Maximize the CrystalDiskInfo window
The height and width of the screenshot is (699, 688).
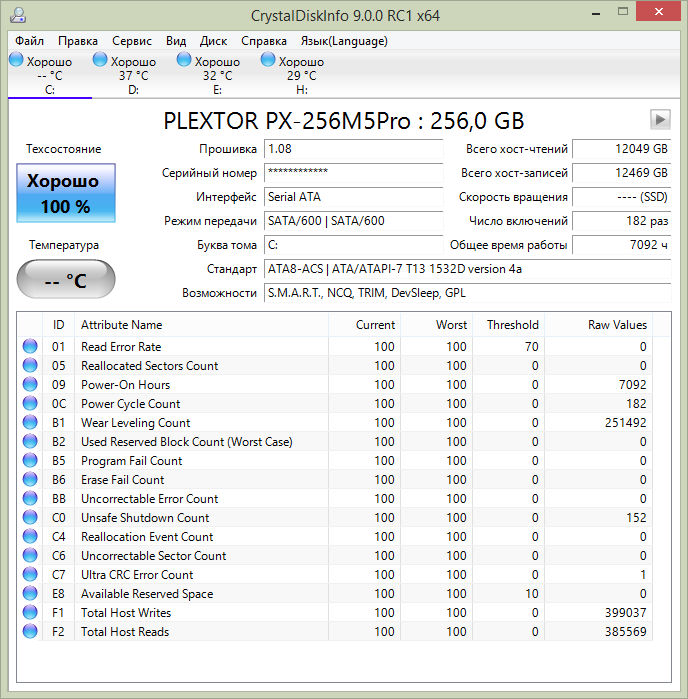pos(623,12)
